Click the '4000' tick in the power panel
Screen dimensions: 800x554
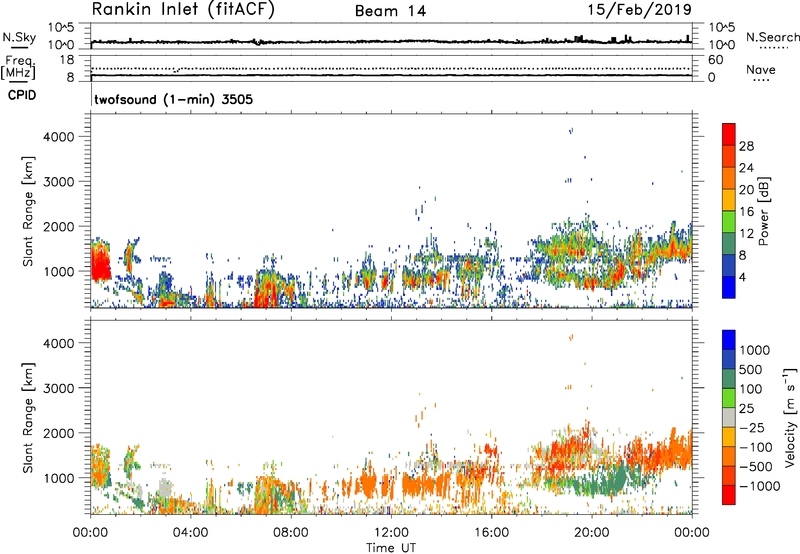point(59,137)
